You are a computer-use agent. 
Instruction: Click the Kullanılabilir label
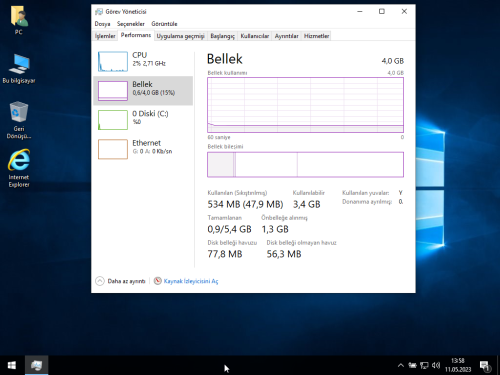pyautogui.click(x=309, y=193)
